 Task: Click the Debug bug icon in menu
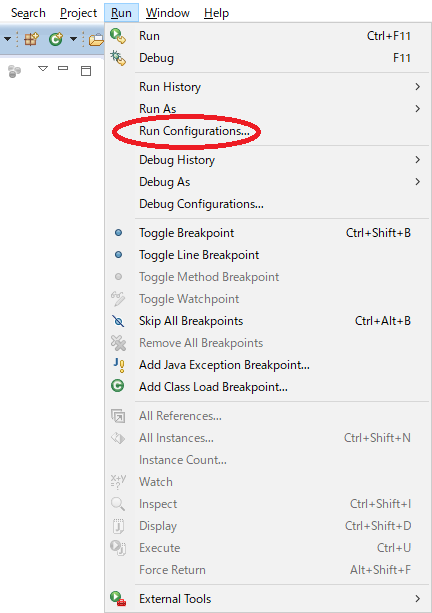tap(118, 58)
